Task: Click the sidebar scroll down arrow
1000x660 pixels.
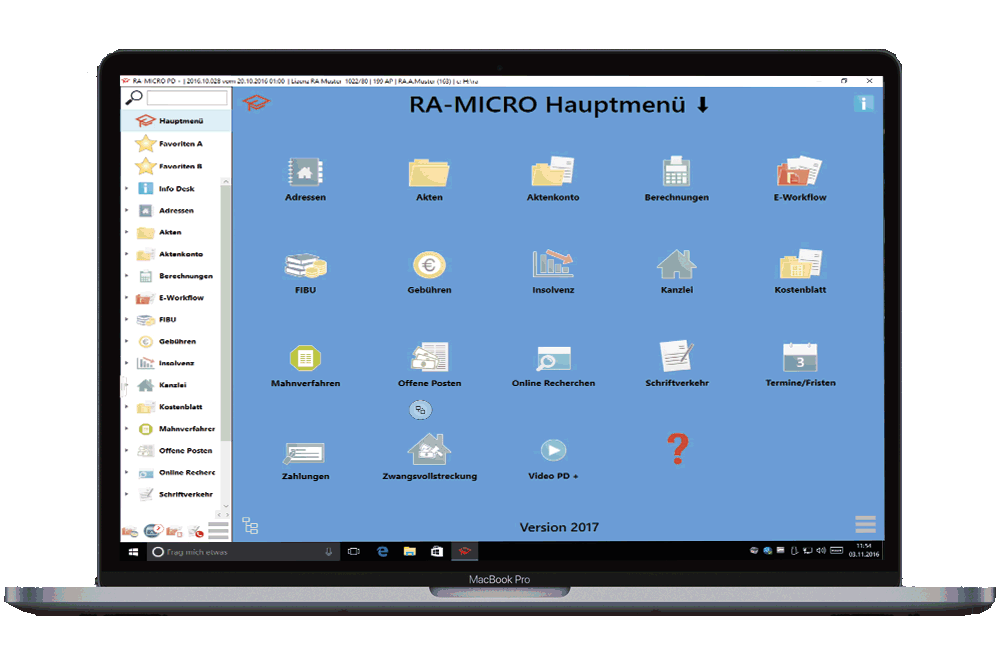Action: click(225, 506)
